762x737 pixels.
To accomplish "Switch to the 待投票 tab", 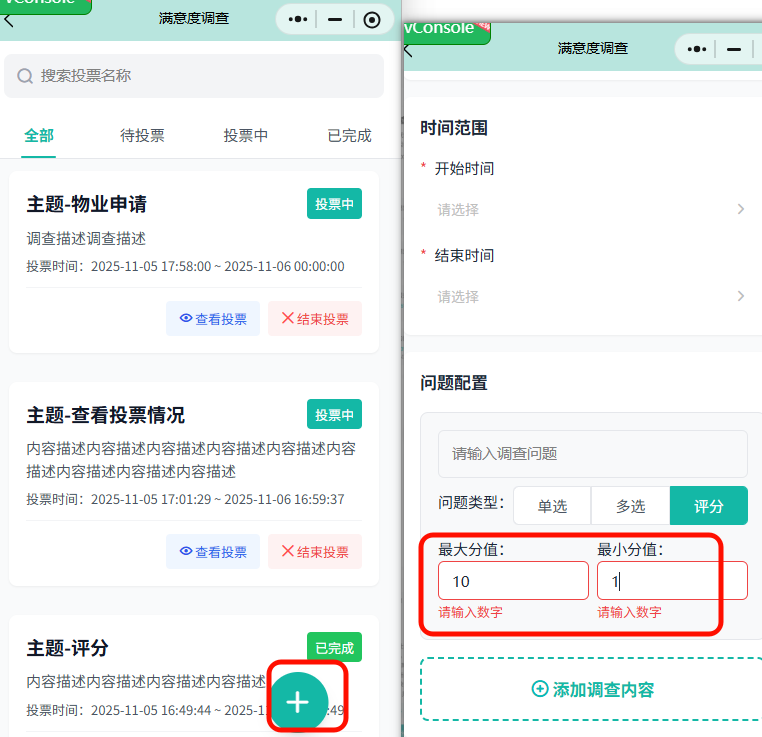I will [142, 136].
